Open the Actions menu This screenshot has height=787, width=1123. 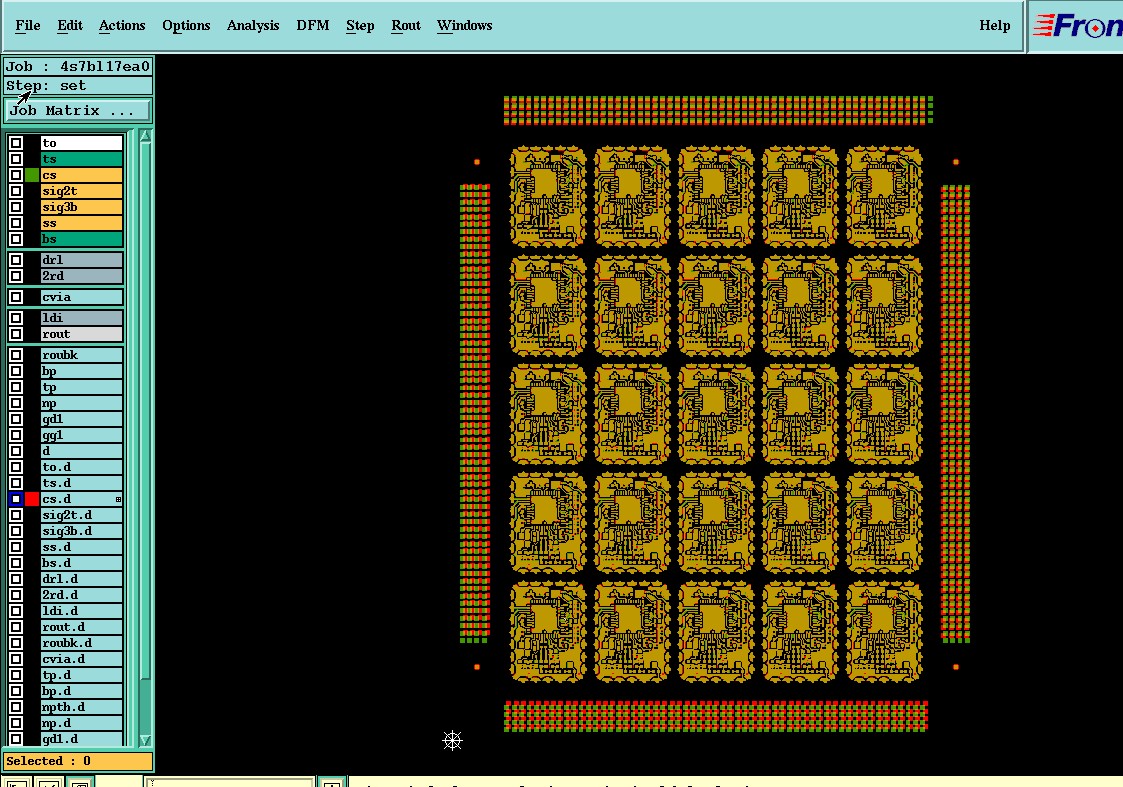122,26
